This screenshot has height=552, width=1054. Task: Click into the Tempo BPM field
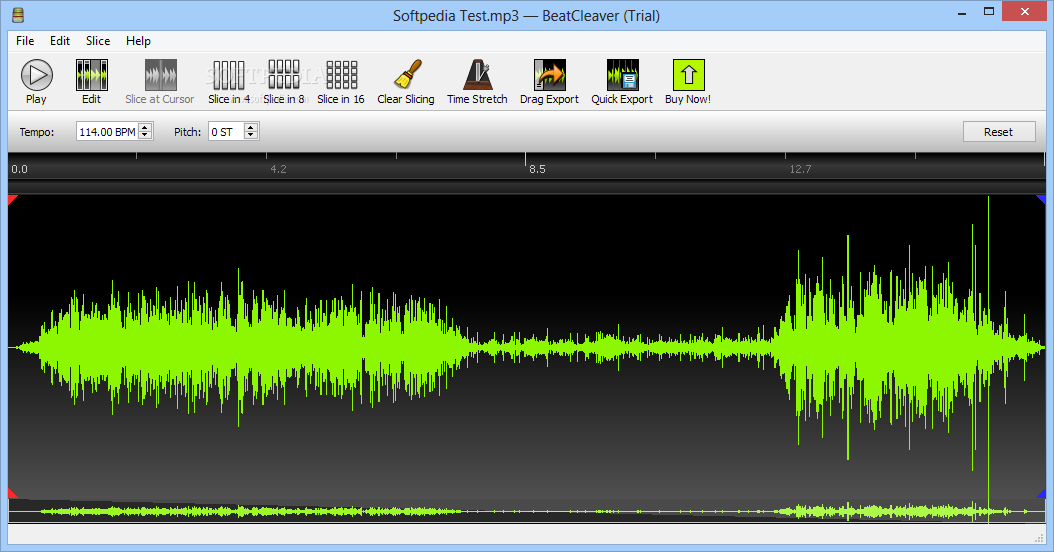coord(108,131)
